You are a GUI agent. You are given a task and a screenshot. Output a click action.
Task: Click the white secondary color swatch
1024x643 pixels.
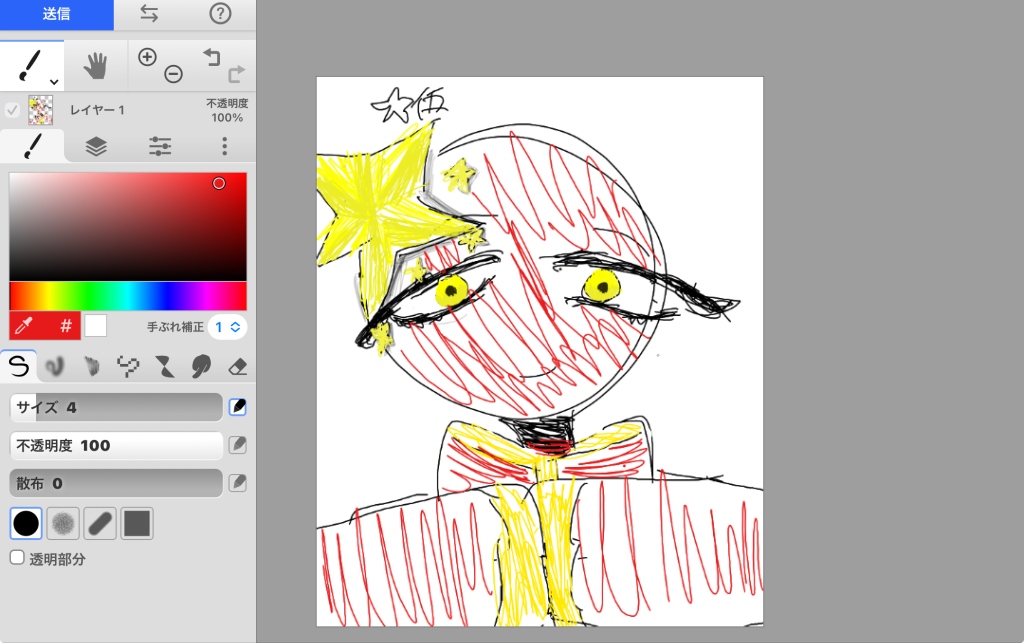(95, 326)
